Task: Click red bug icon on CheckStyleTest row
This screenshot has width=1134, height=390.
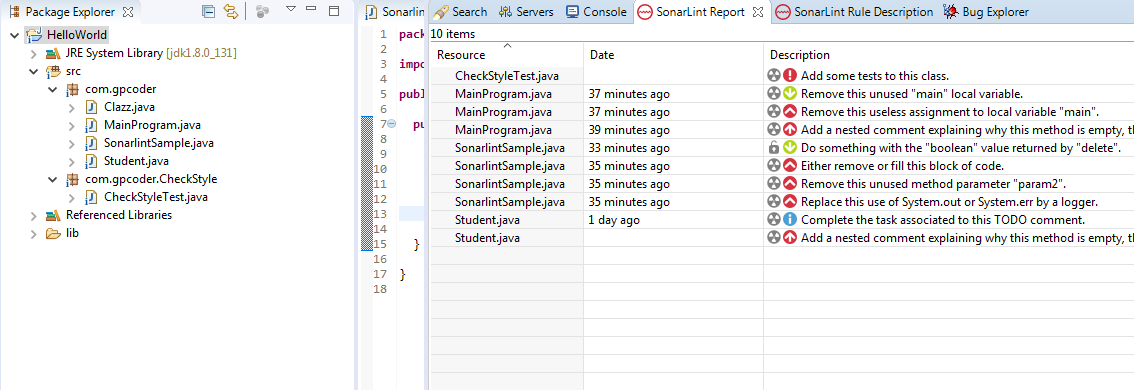Action: 790,75
